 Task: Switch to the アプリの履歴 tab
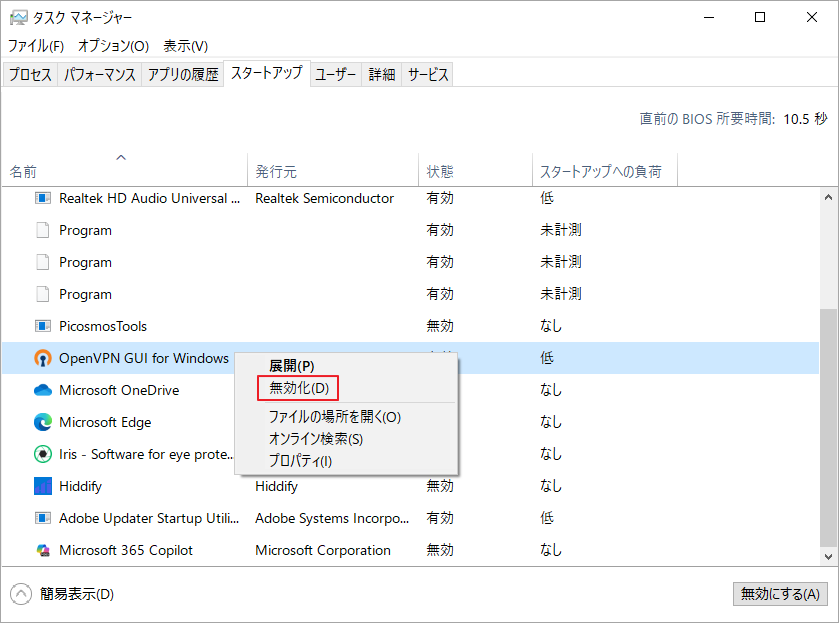183,74
